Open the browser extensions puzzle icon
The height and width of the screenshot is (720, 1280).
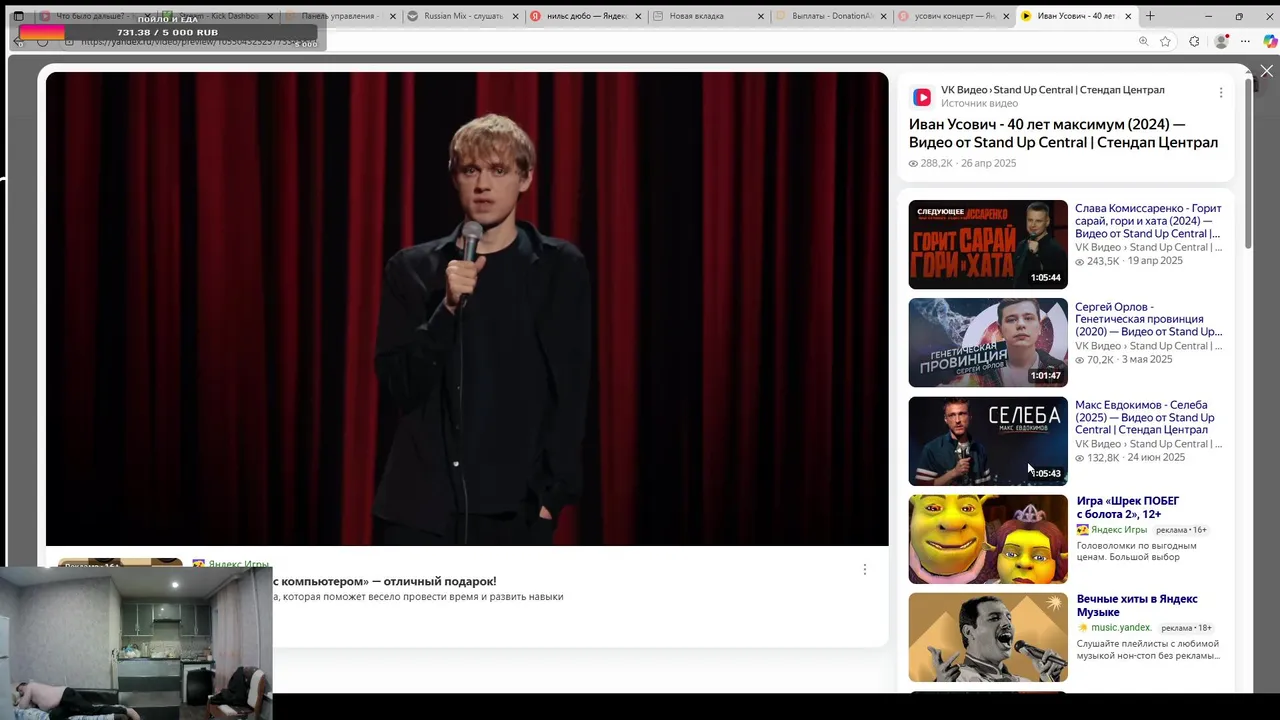point(1194,42)
